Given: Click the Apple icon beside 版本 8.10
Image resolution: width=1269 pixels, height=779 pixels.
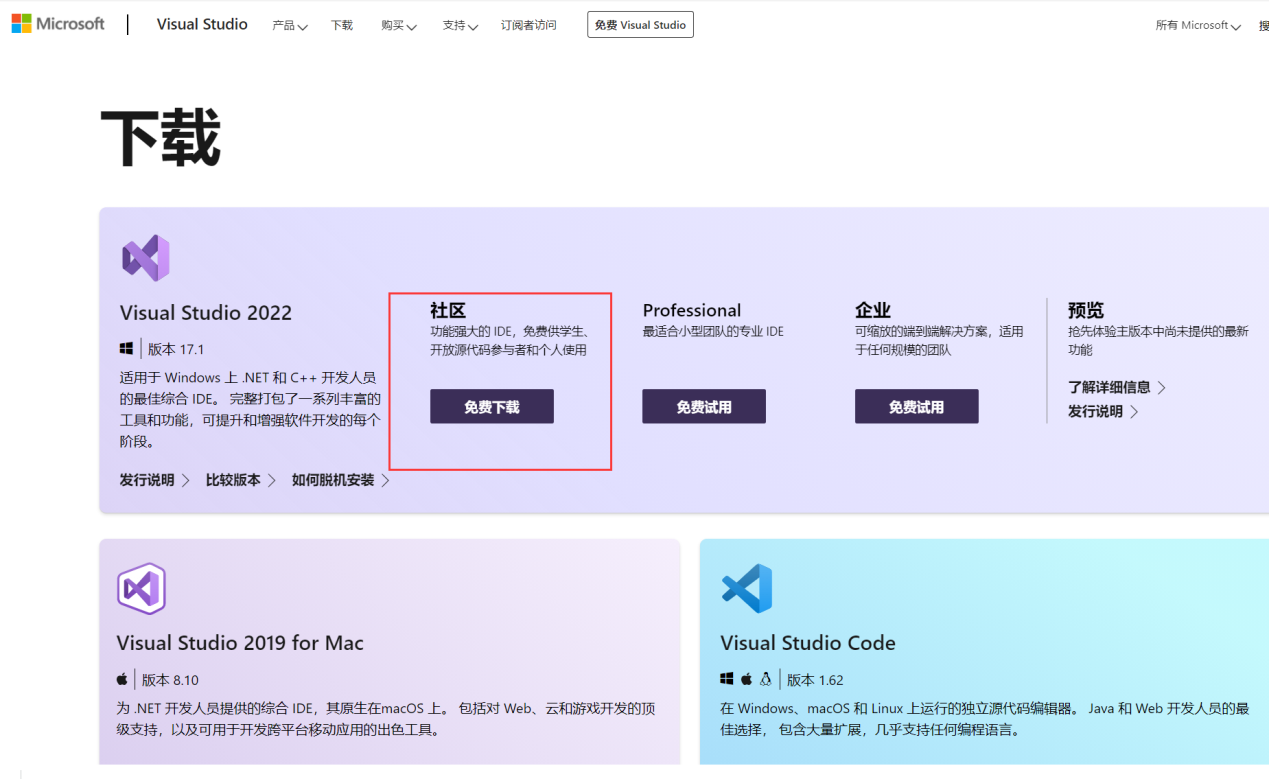Looking at the screenshot, I should [x=122, y=679].
